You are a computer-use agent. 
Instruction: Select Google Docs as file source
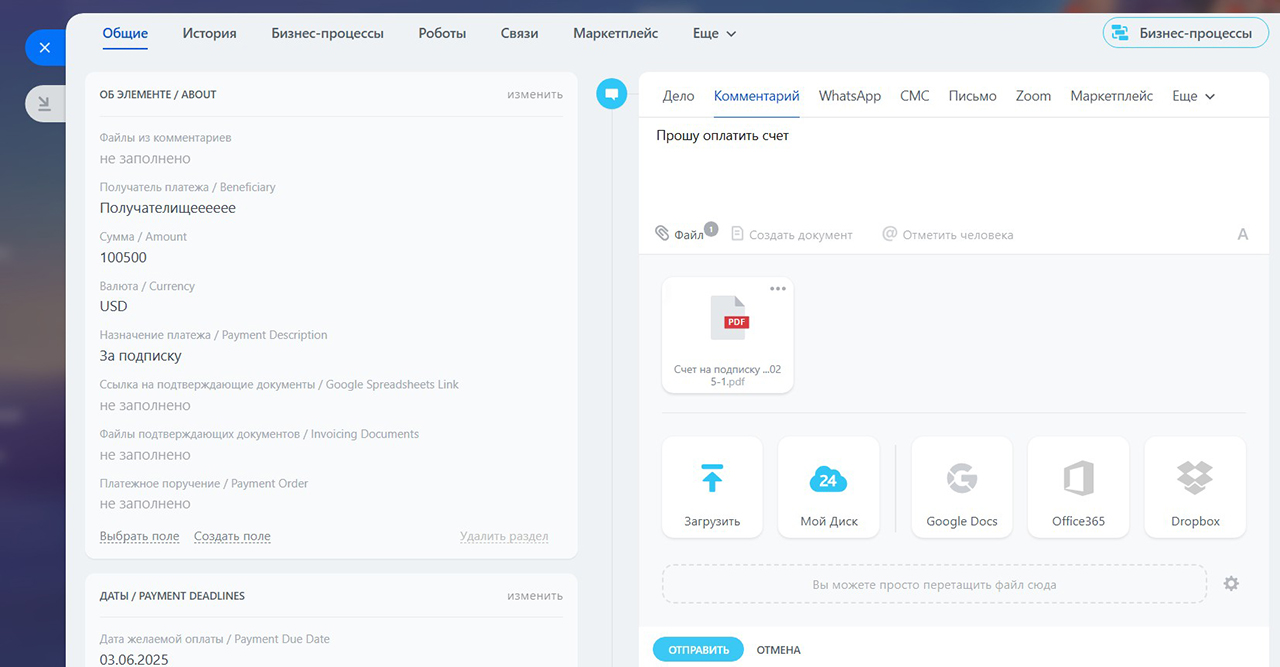(x=962, y=488)
